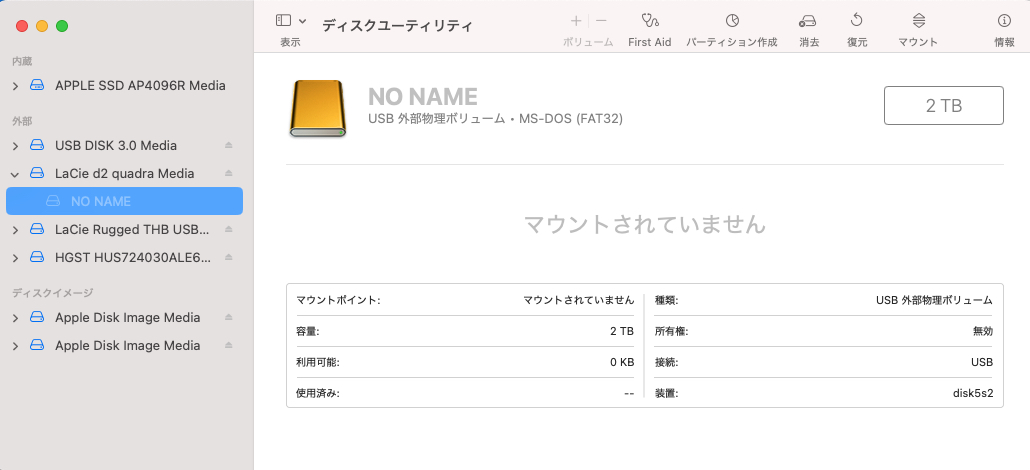Viewport: 1030px width, 470px height.
Task: Click the 2 TB capacity box
Action: pos(943,106)
